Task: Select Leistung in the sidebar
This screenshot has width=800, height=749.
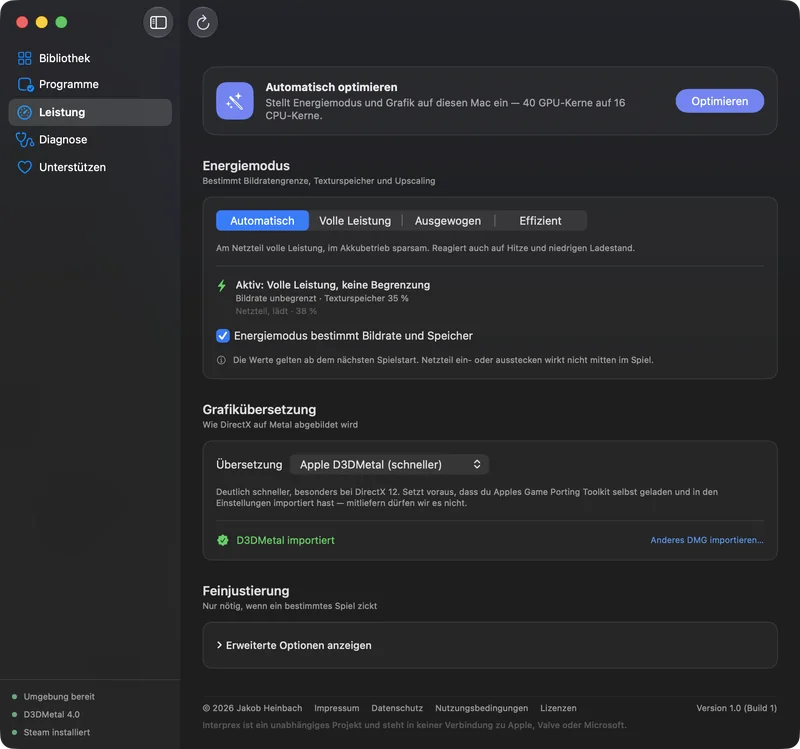Action: point(90,112)
